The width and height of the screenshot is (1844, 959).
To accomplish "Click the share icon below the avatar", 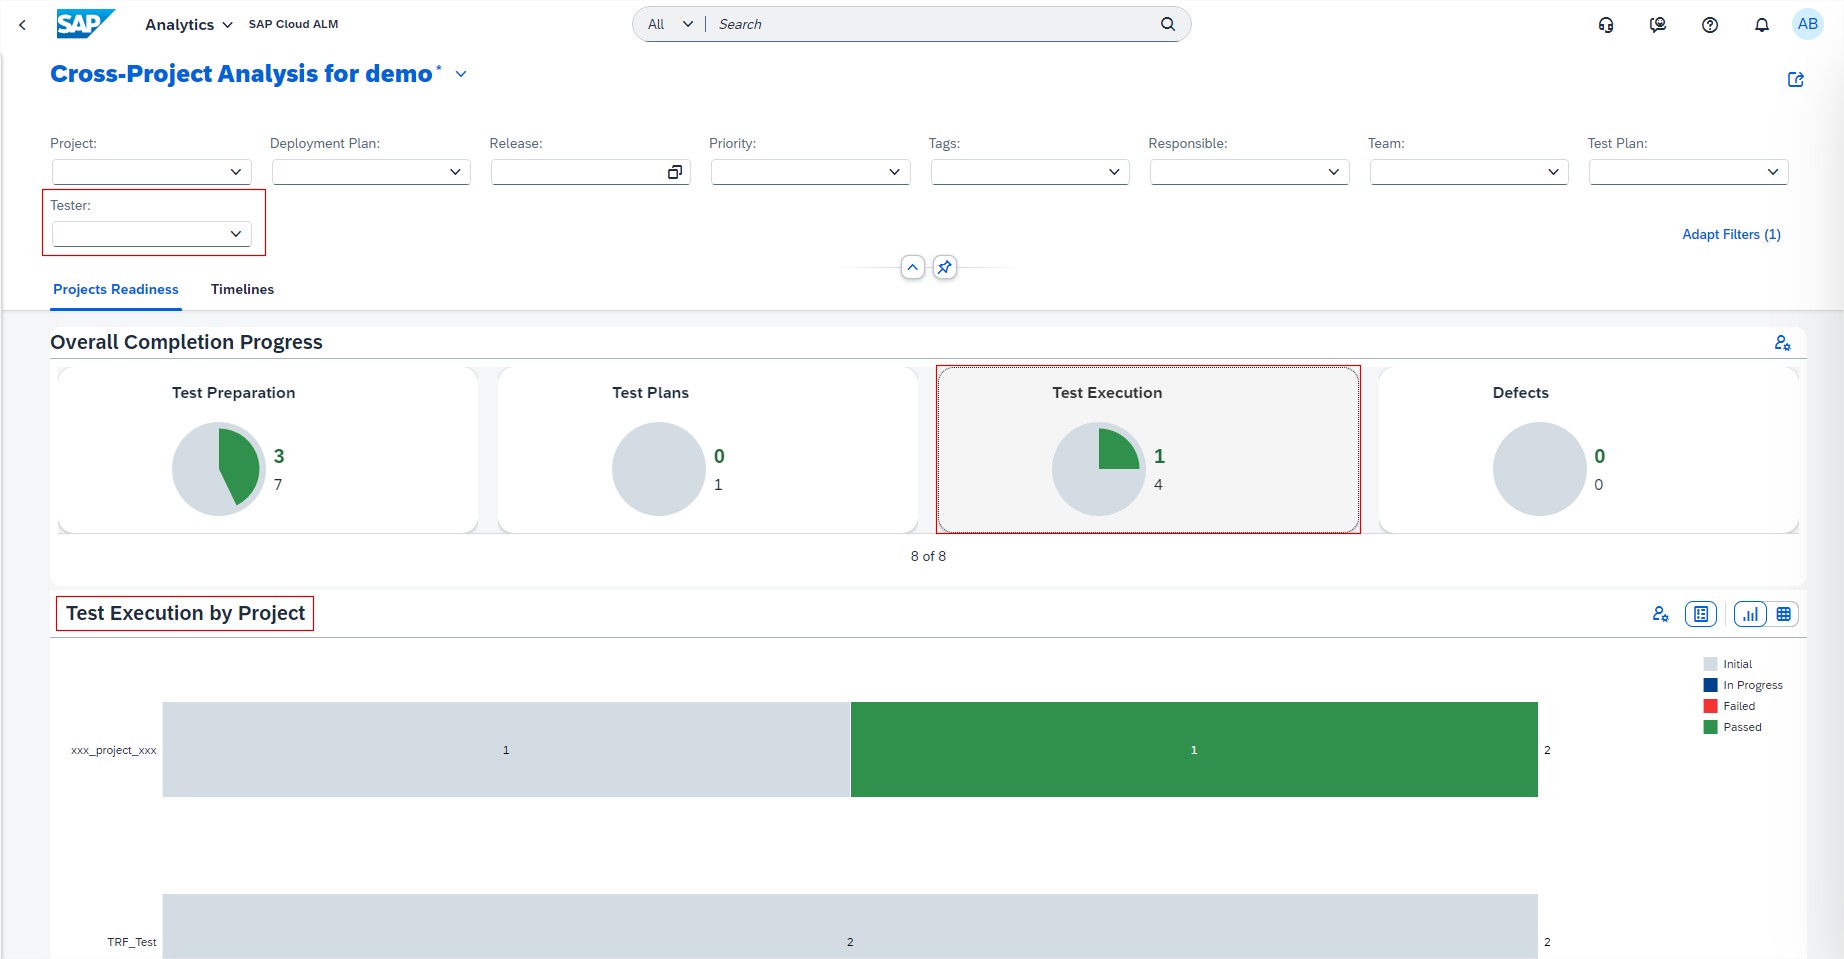I will [1796, 80].
